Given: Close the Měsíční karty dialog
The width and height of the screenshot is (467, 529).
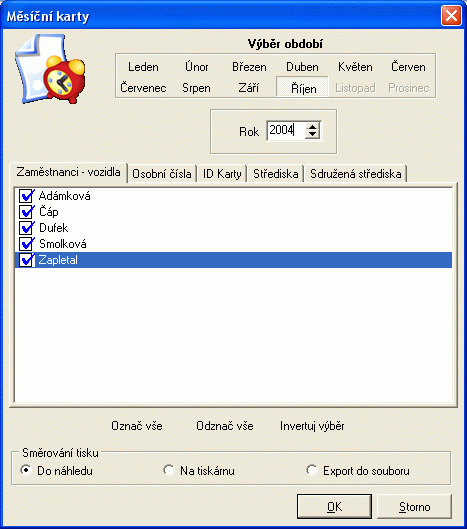Looking at the screenshot, I should pos(451,16).
